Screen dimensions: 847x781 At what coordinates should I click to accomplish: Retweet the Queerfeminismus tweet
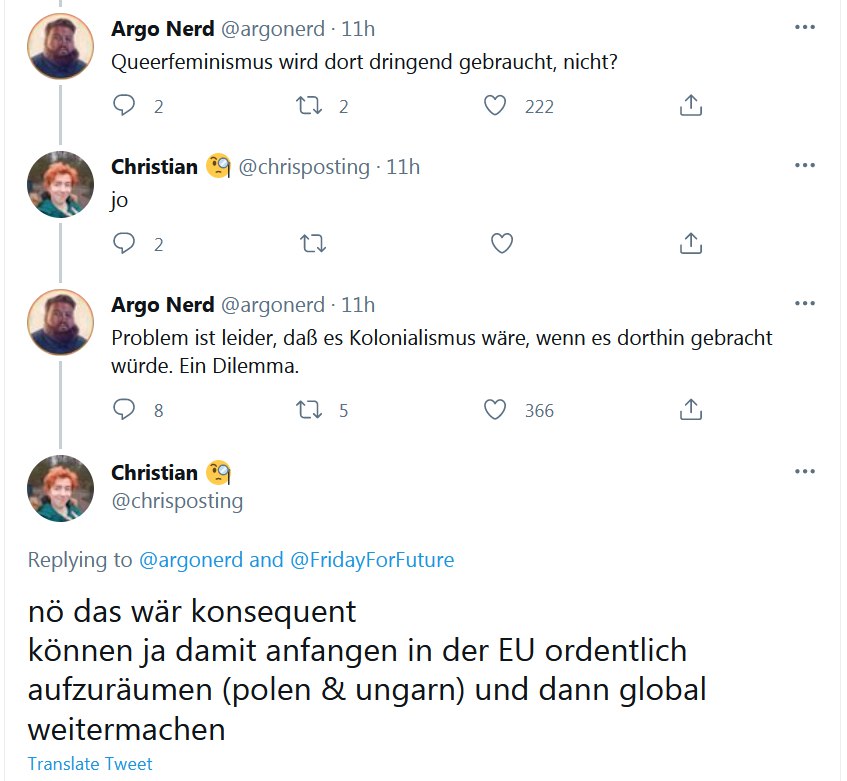(x=309, y=105)
